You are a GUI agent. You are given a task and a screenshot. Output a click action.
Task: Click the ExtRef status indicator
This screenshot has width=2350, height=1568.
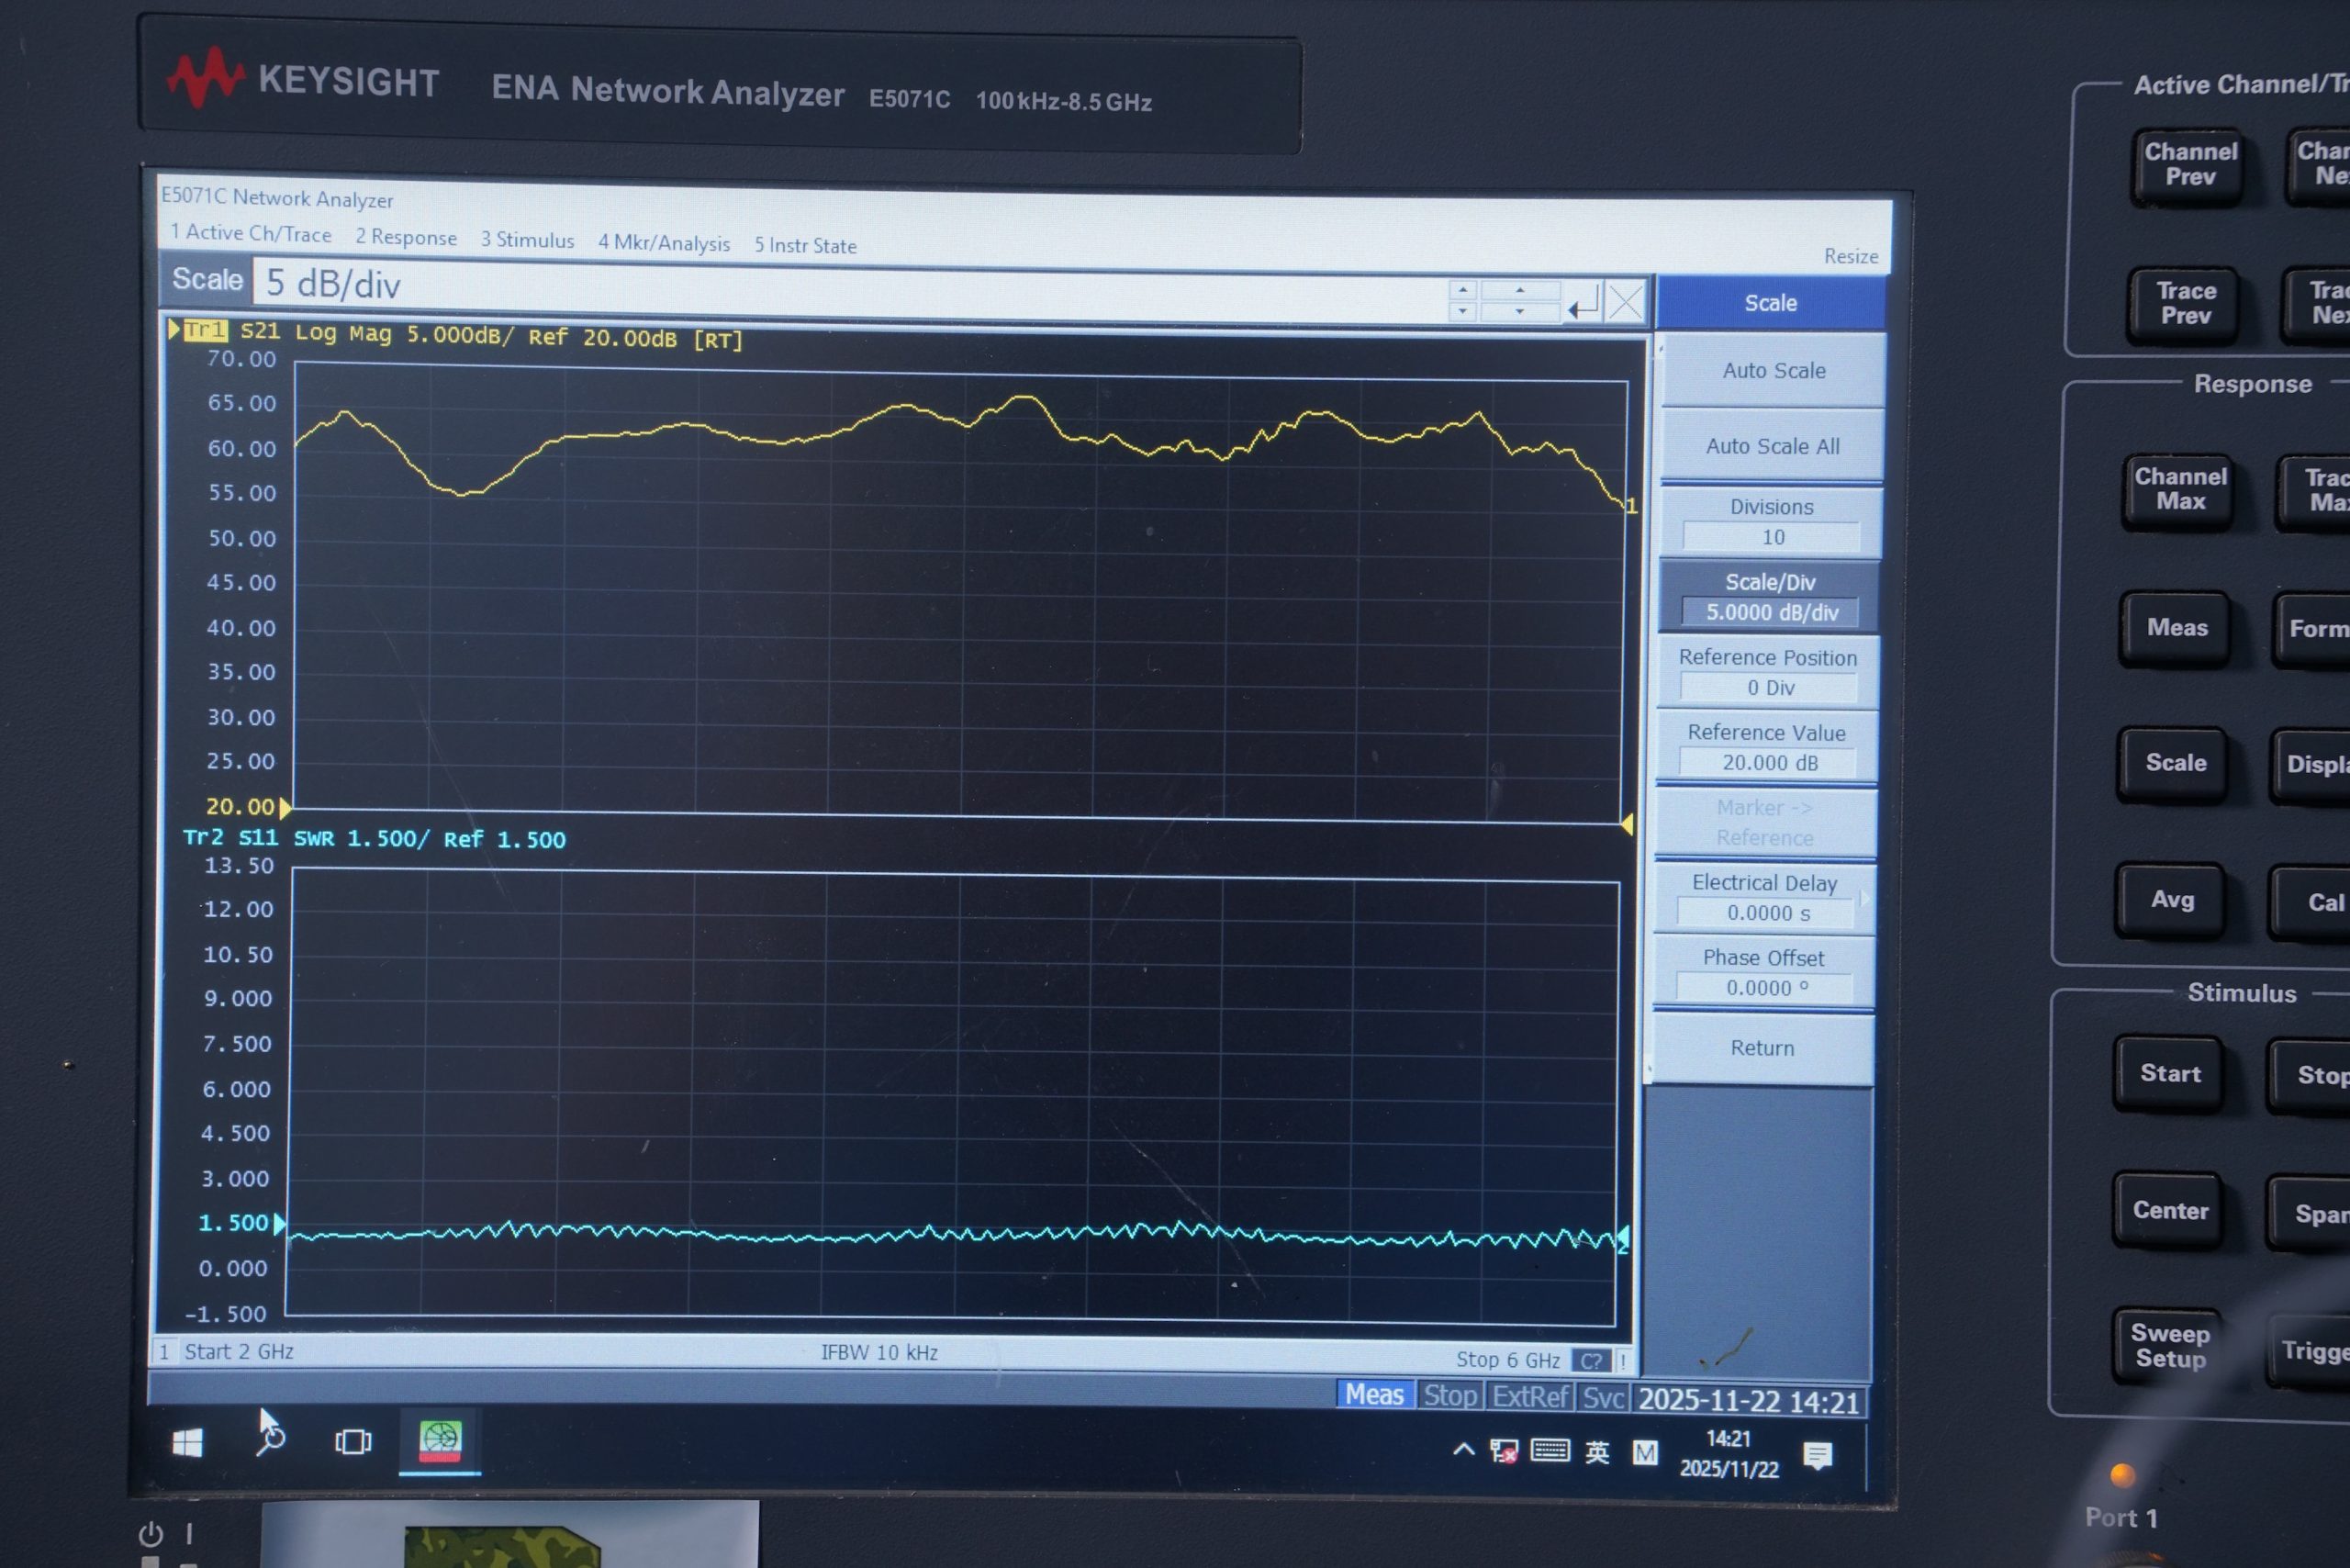1530,1397
